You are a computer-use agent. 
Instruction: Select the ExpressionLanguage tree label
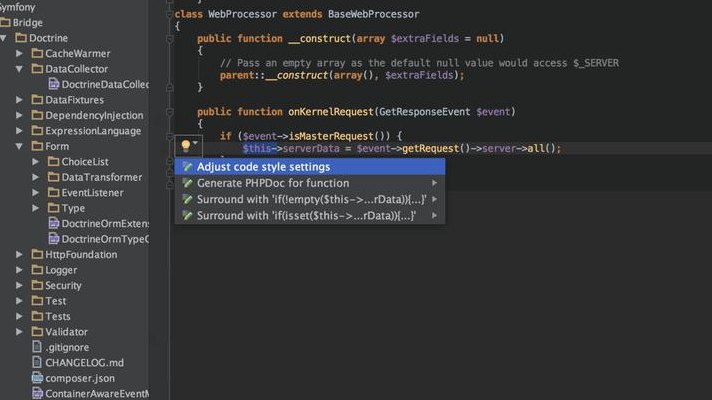coord(93,131)
